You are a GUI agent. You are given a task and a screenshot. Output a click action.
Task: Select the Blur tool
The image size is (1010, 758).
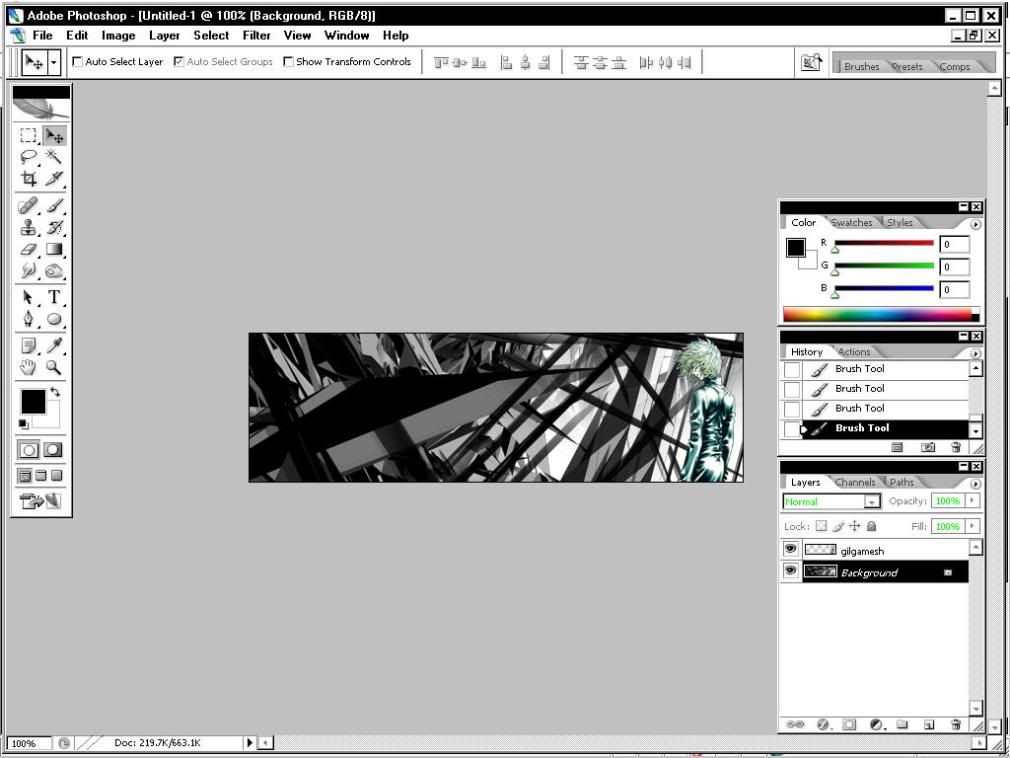click(28, 271)
